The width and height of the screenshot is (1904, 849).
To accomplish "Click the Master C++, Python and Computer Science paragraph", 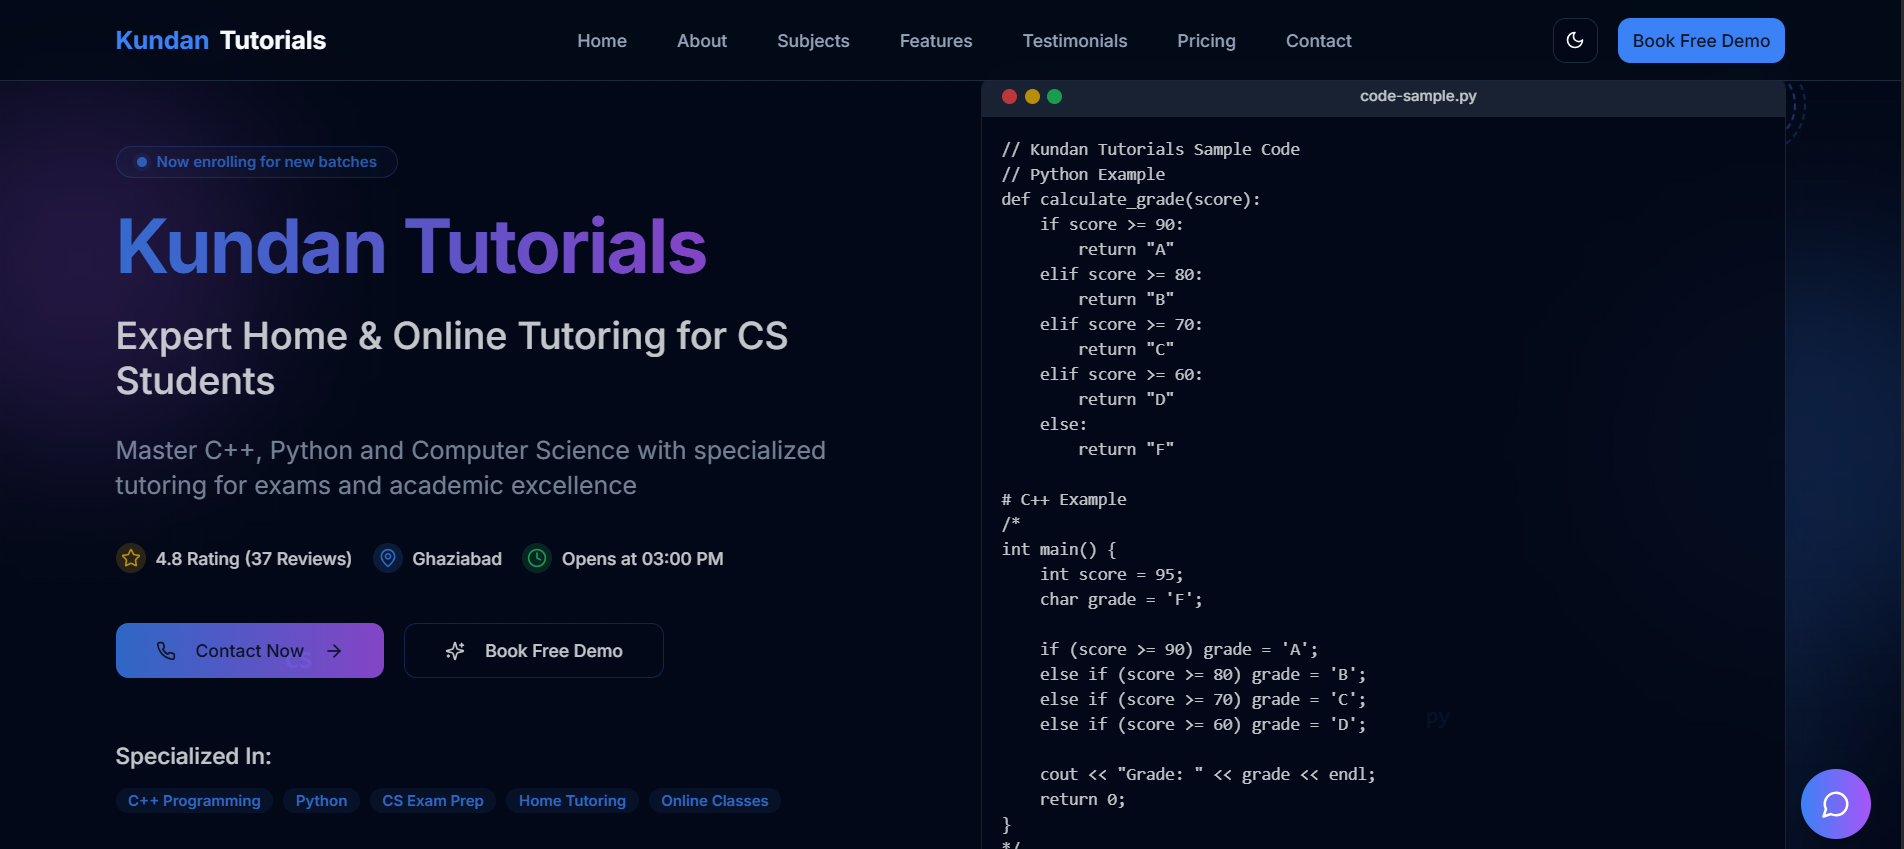I will pos(471,467).
